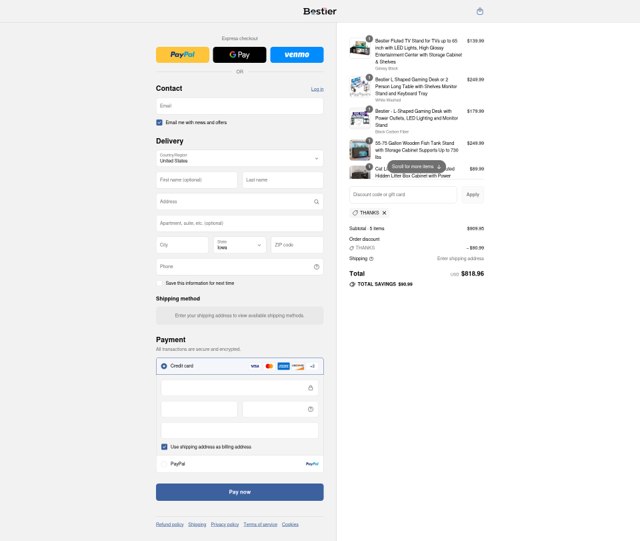
Task: Open the Country/Region dropdown
Action: coord(240,158)
